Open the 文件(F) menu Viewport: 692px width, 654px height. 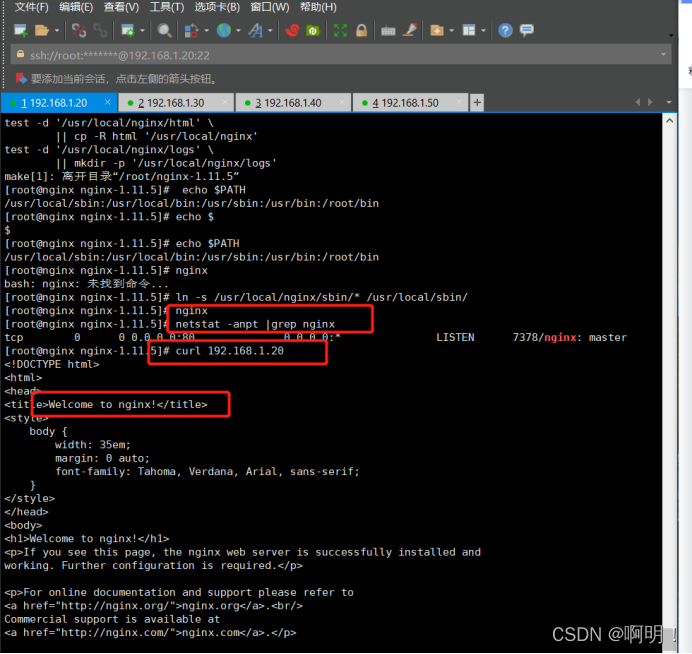pos(31,7)
